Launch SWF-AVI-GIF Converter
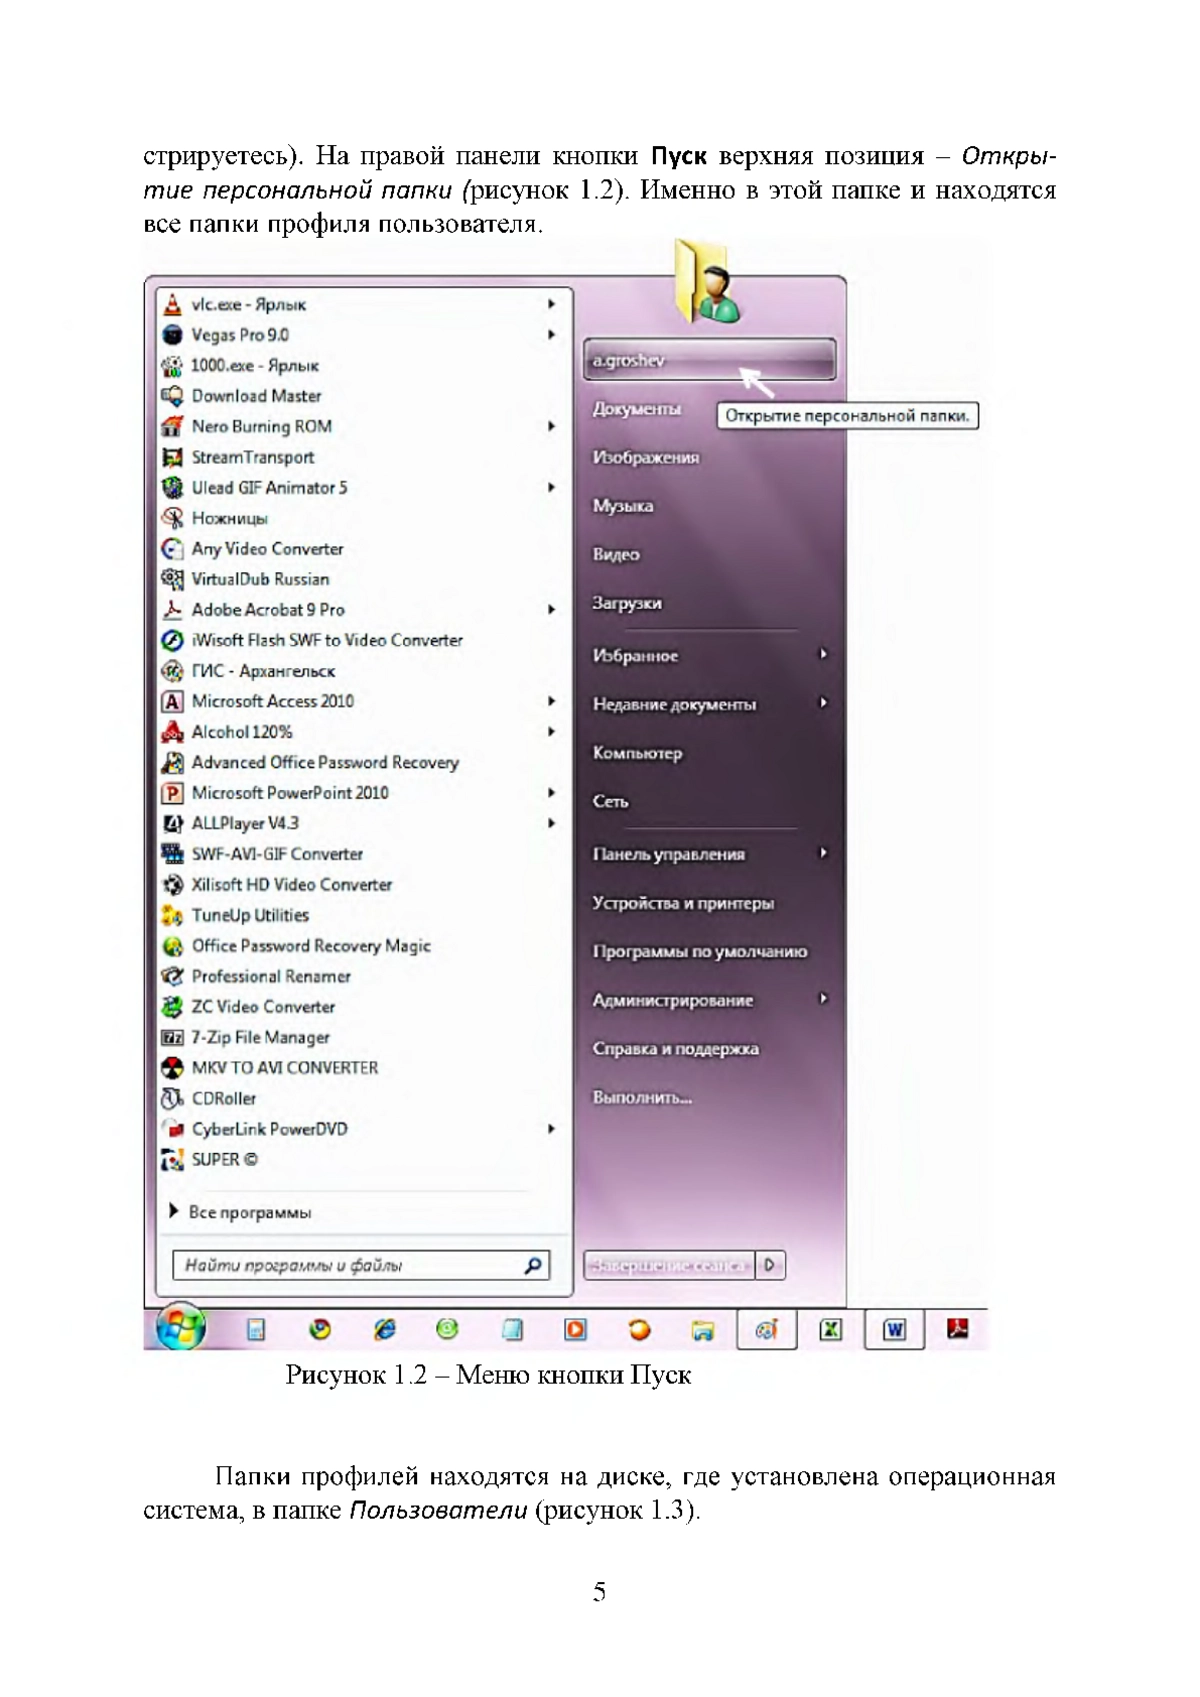Image resolution: width=1200 pixels, height=1697 pixels. click(262, 855)
